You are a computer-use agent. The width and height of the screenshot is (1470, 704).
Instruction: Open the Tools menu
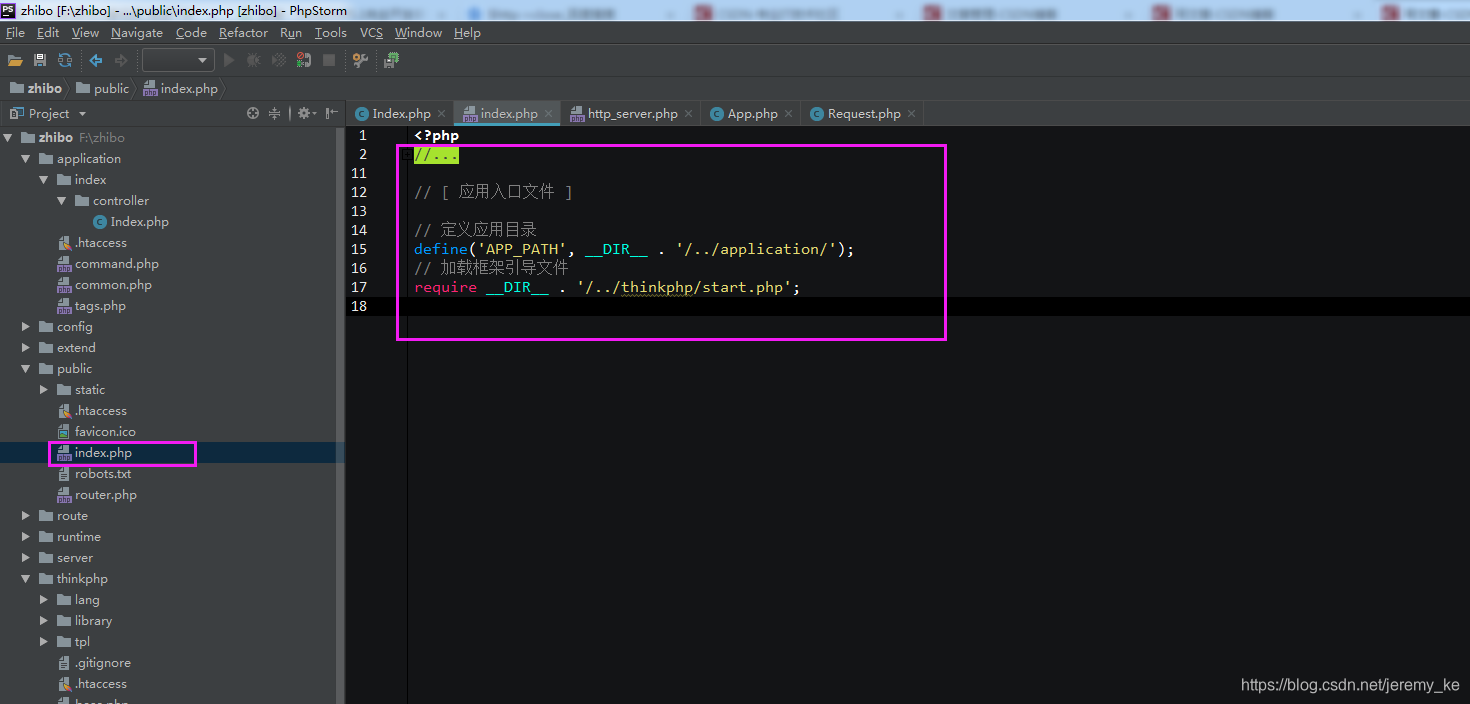330,33
